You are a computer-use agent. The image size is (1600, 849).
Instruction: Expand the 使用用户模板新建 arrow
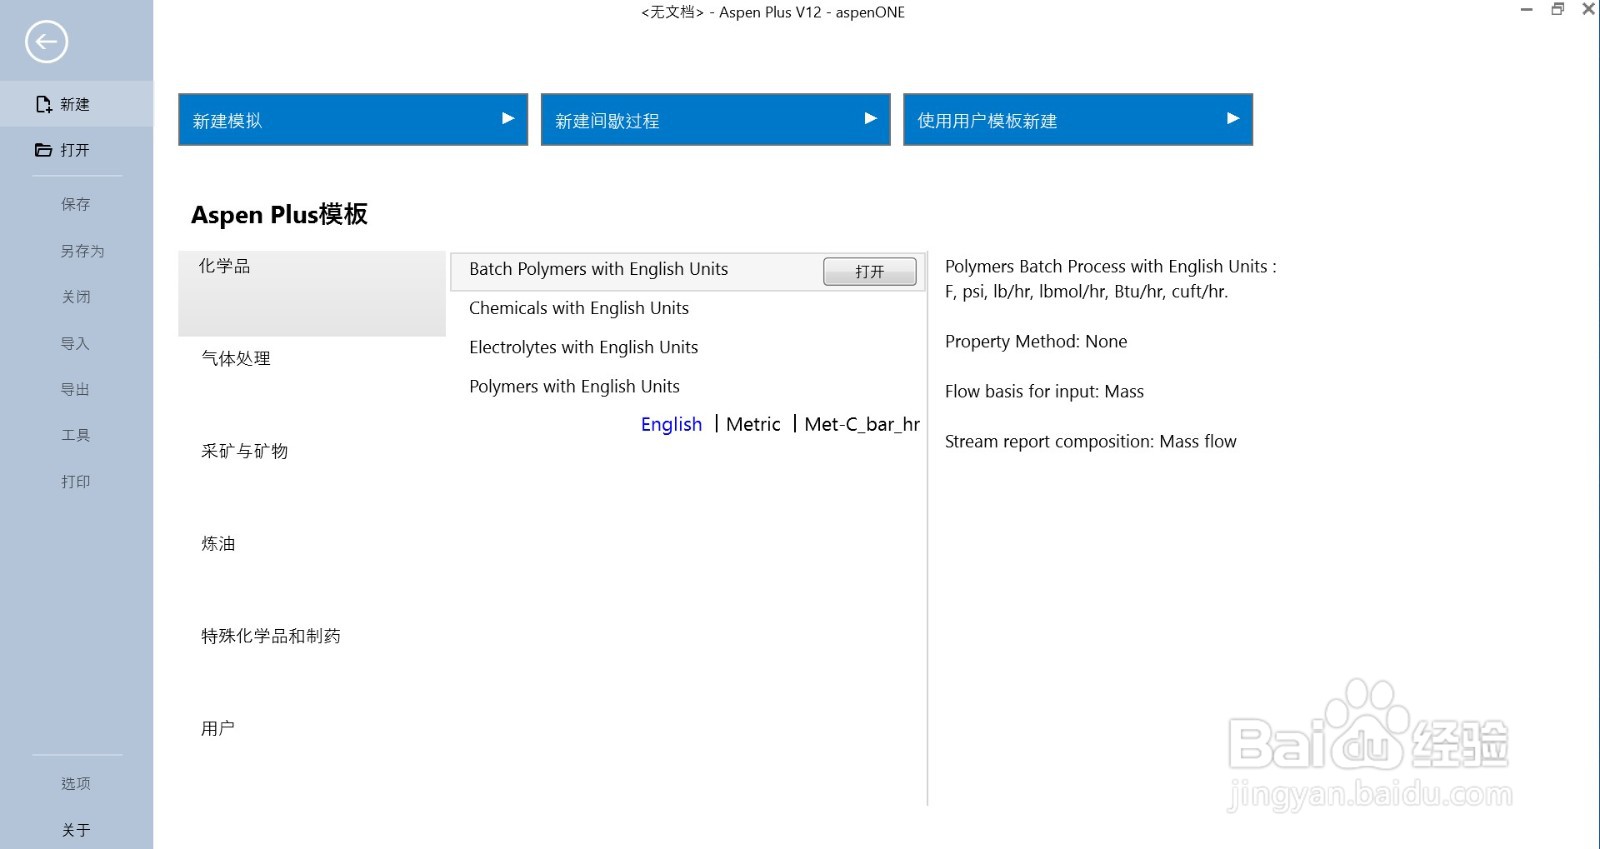[x=1233, y=118]
